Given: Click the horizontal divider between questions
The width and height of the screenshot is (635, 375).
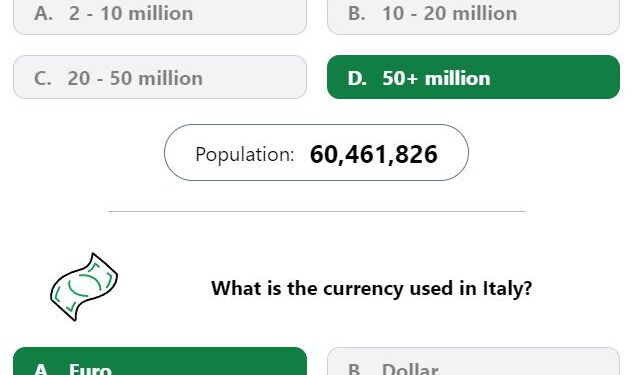Looking at the screenshot, I should [x=317, y=211].
